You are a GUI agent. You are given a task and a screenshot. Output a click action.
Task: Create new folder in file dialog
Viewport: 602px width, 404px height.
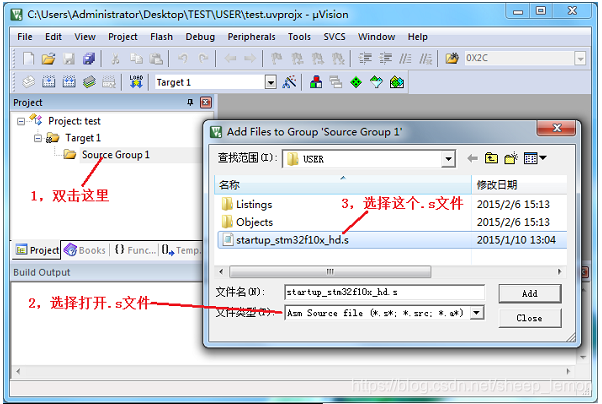[511, 158]
